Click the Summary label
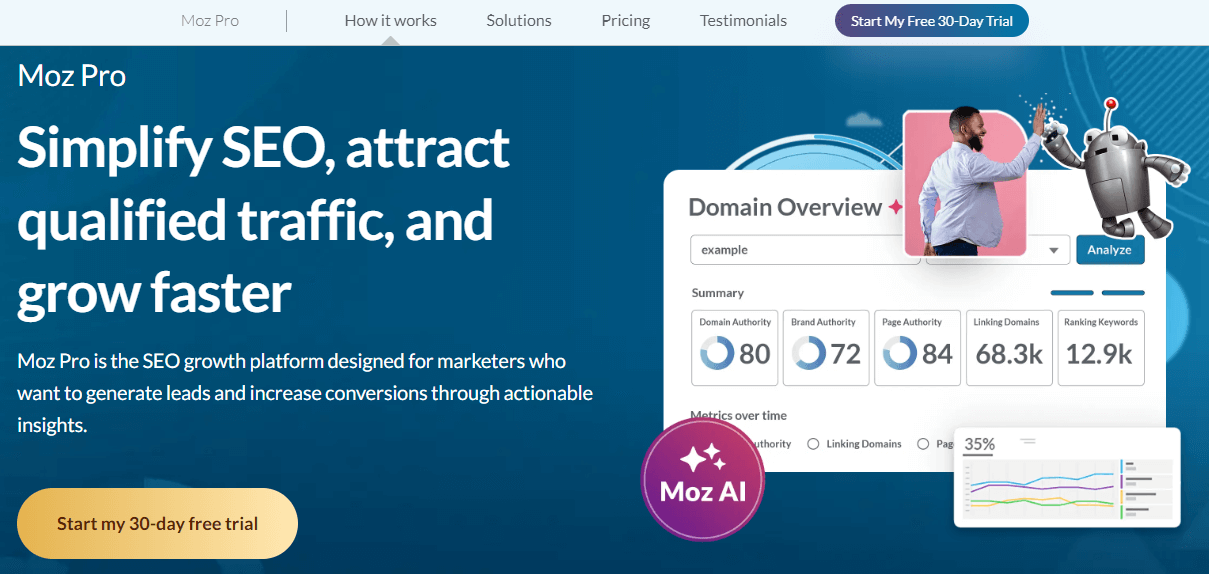Viewport: 1209px width, 574px height. click(718, 293)
